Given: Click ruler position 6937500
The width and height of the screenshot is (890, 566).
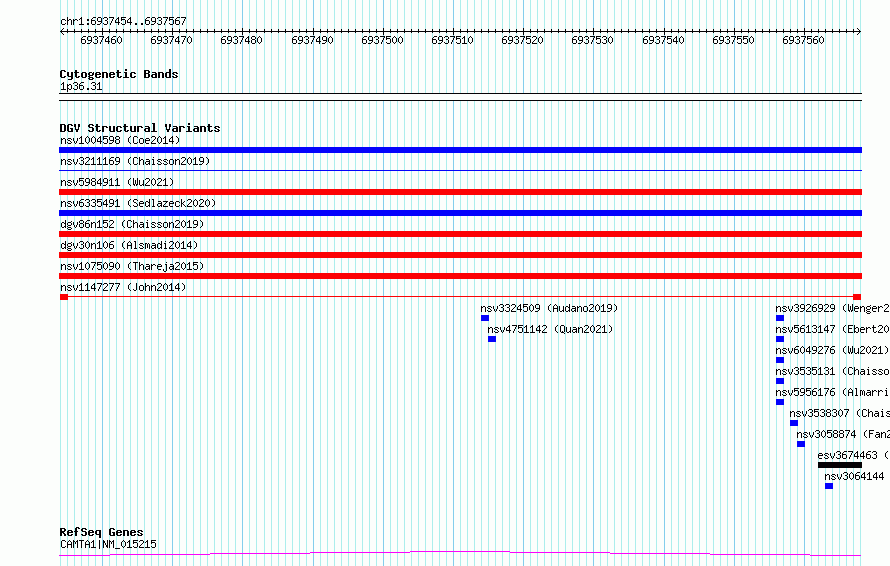Looking at the screenshot, I should coord(382,40).
